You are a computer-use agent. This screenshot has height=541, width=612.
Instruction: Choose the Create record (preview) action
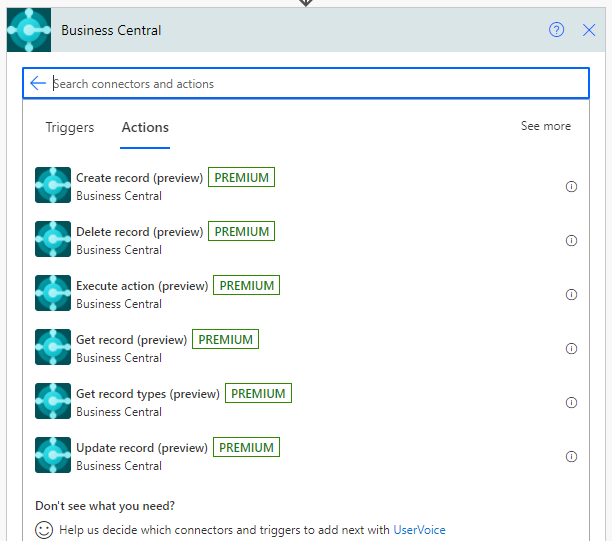point(139,178)
